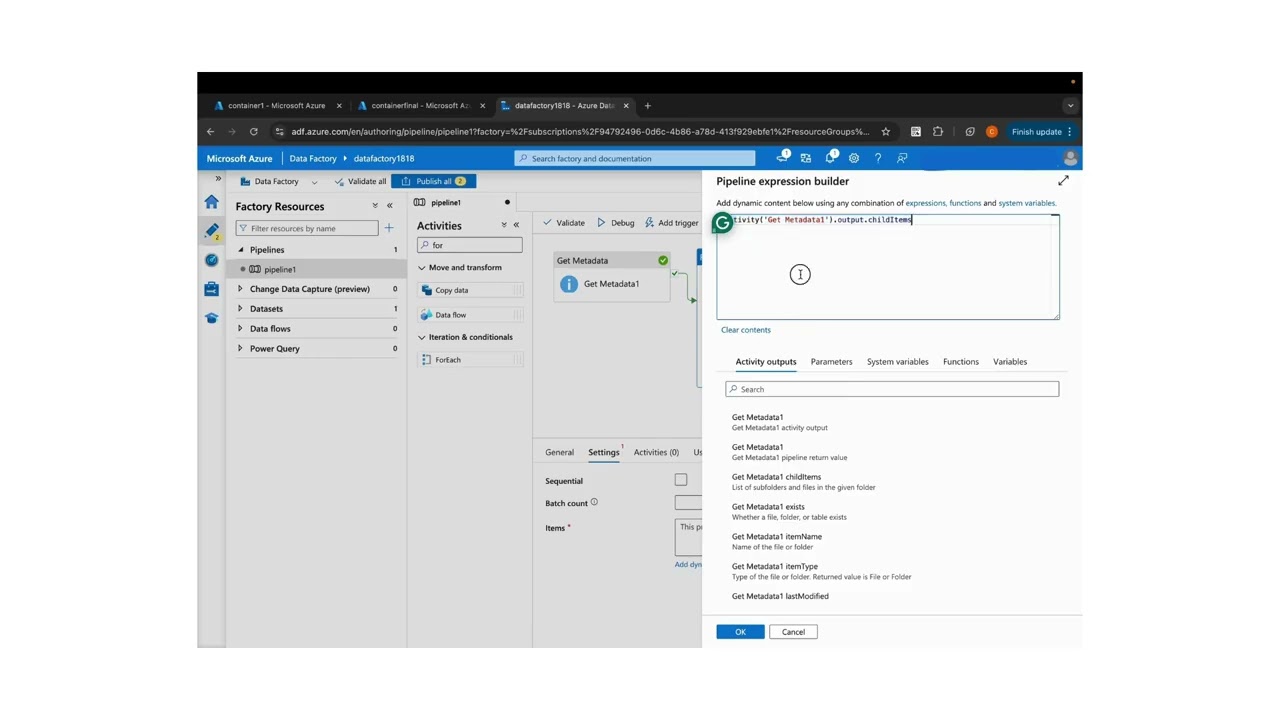The height and width of the screenshot is (720, 1280).
Task: Click inside the expression text area
Action: coord(888,267)
